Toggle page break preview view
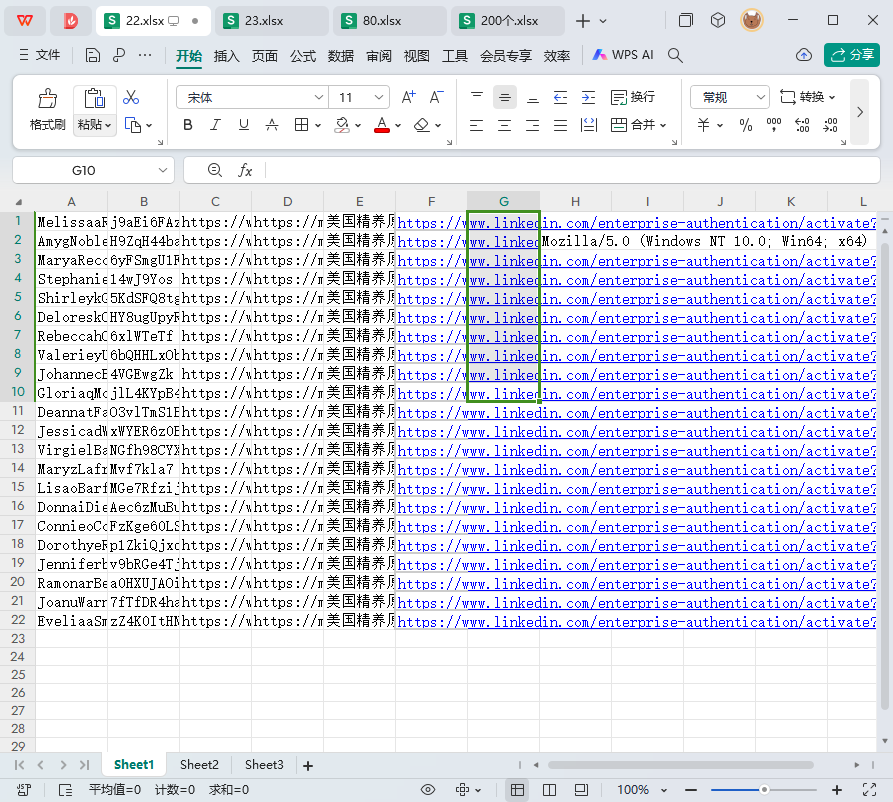This screenshot has height=802, width=893. pyautogui.click(x=550, y=790)
